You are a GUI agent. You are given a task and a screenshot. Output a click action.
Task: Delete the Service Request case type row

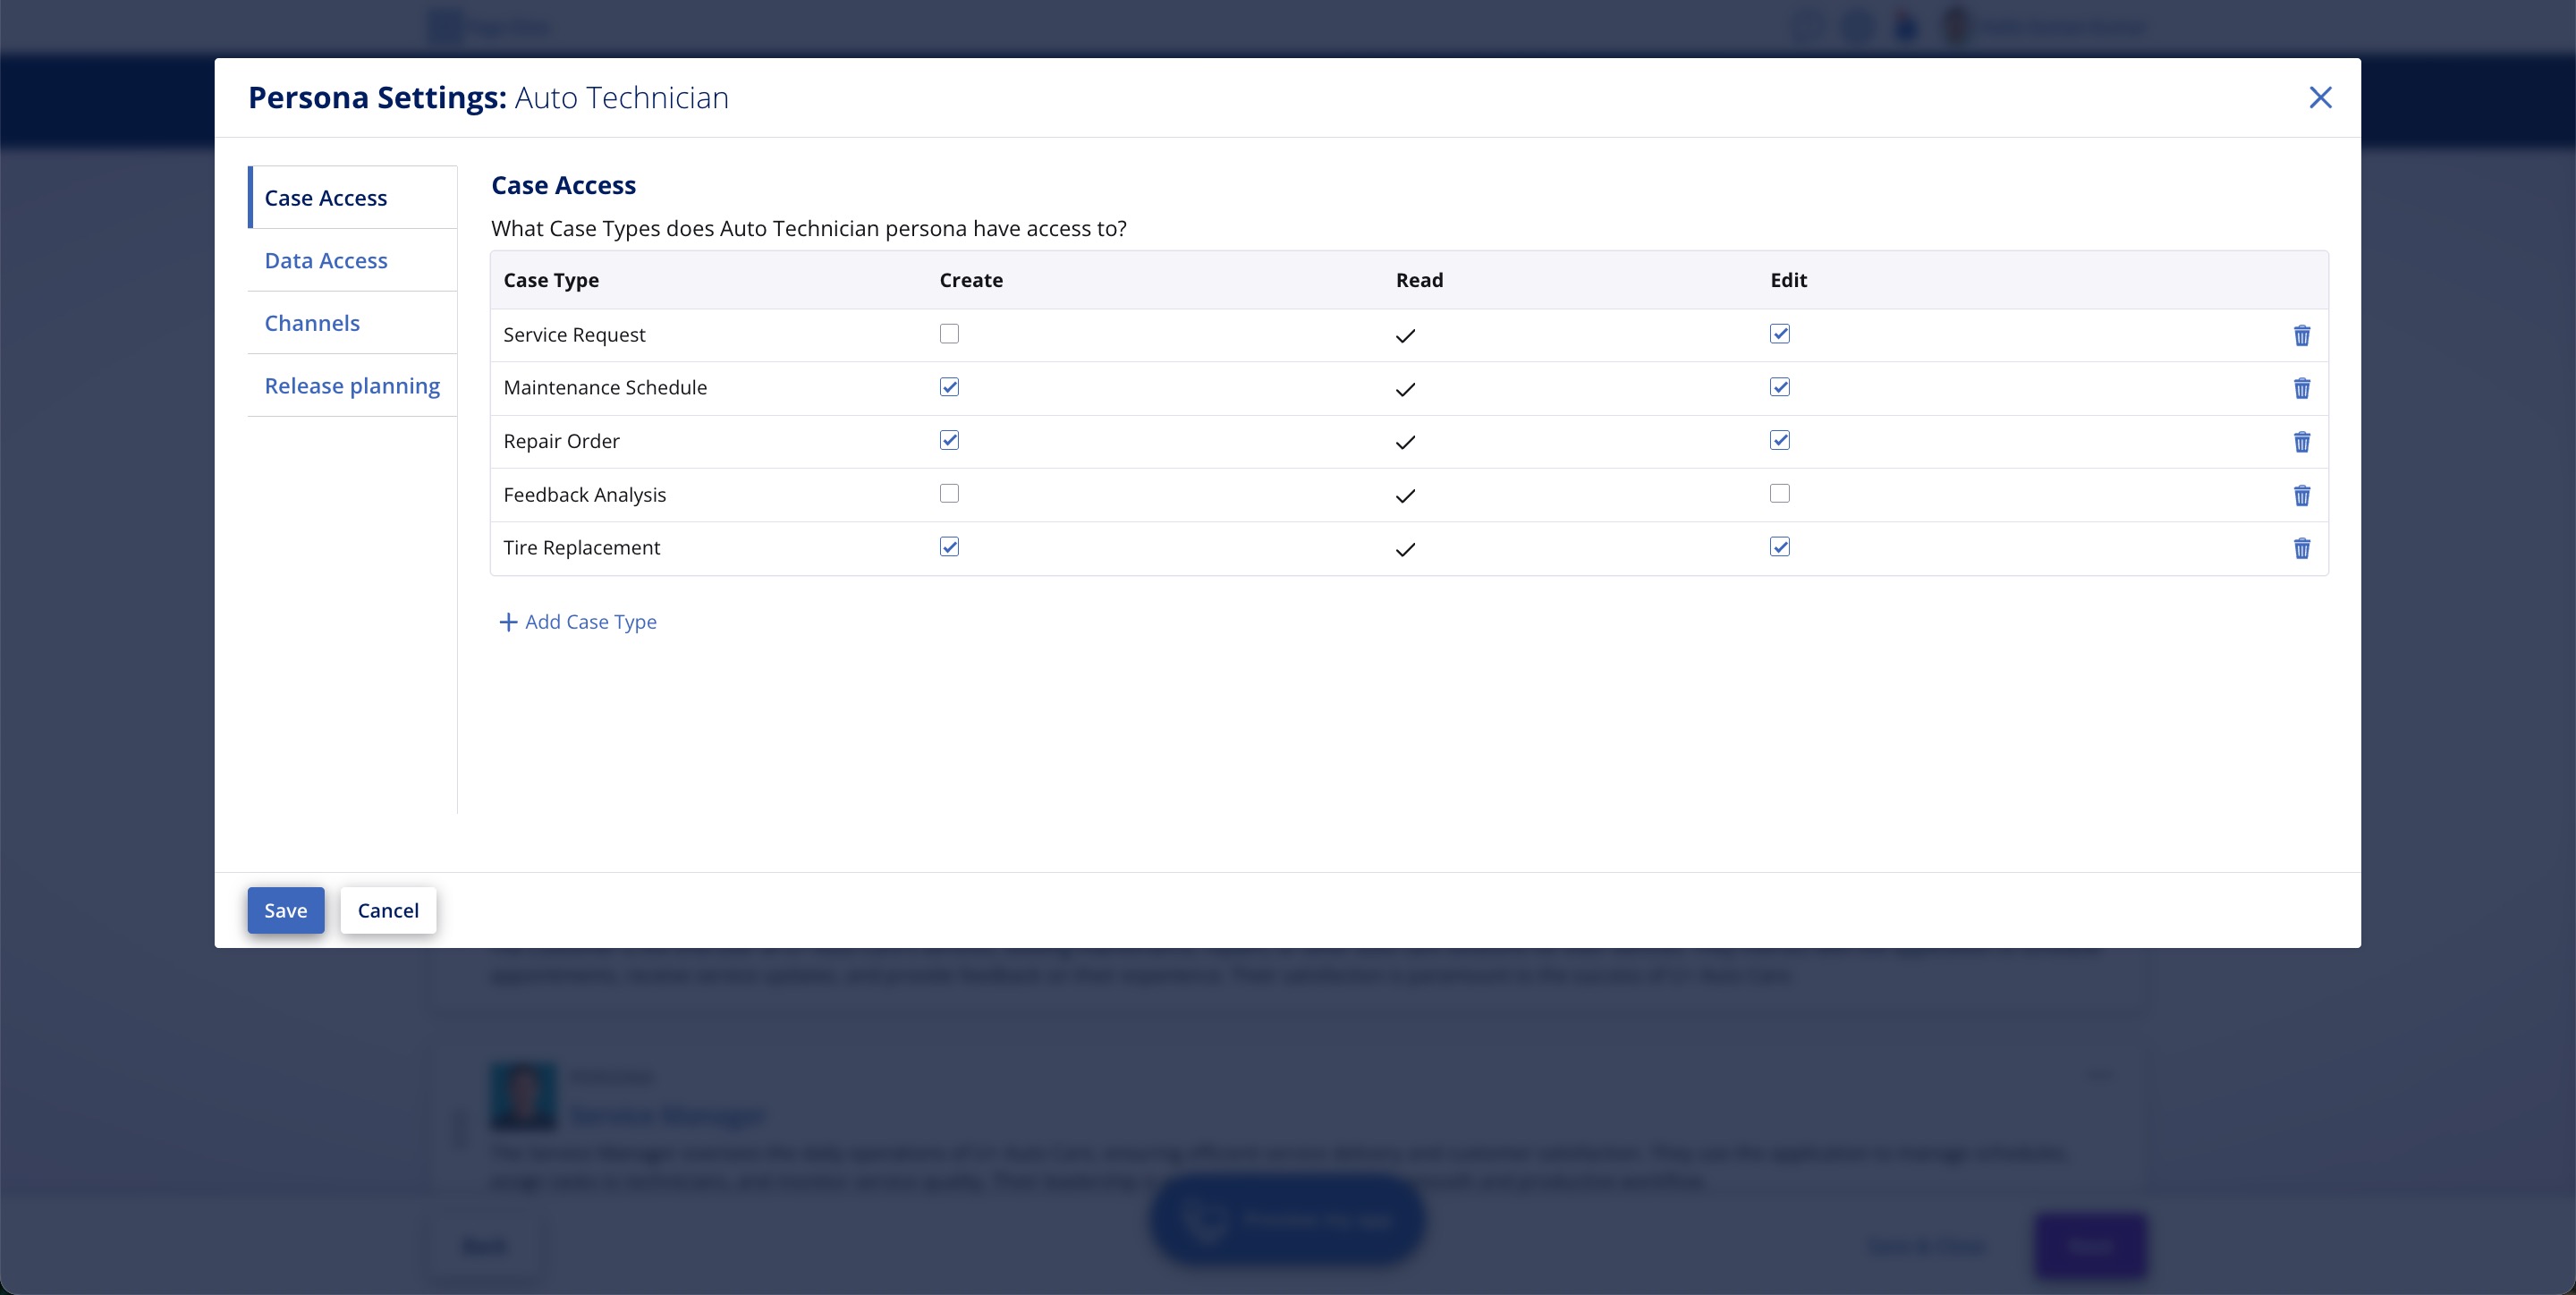[2301, 335]
